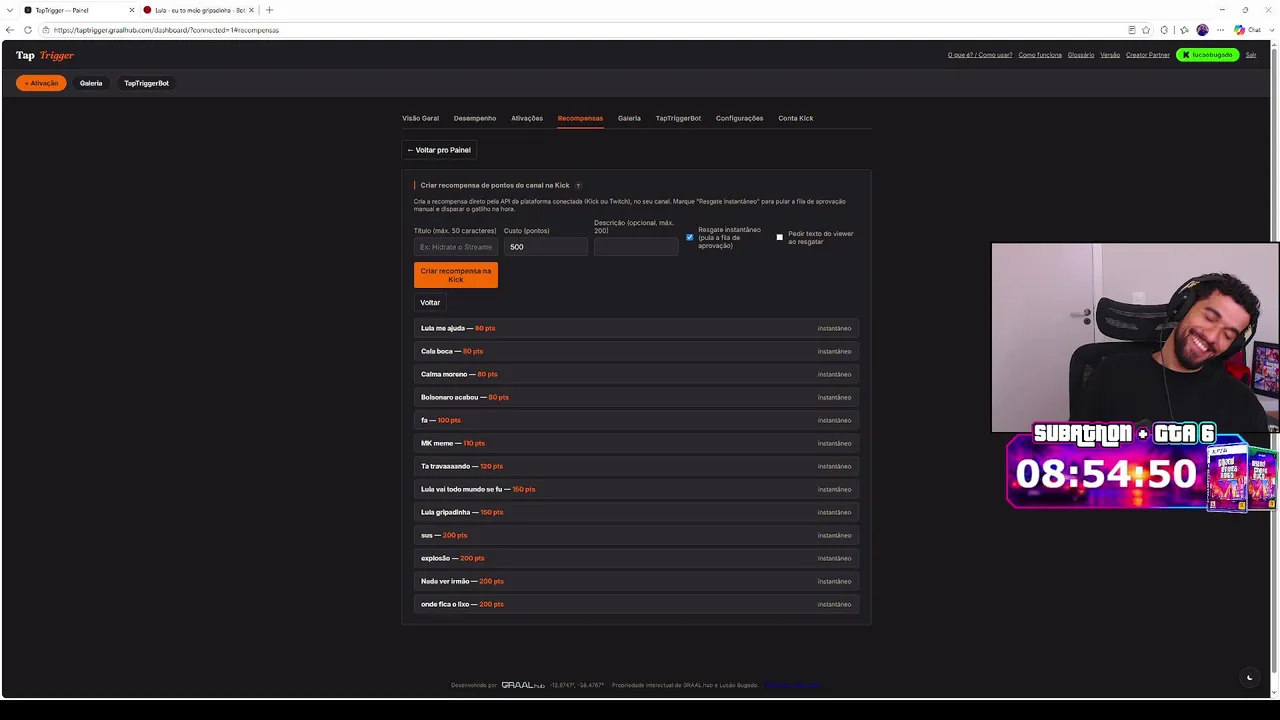Go to the Ativações tab
Viewport: 1280px width, 720px height.
click(527, 118)
